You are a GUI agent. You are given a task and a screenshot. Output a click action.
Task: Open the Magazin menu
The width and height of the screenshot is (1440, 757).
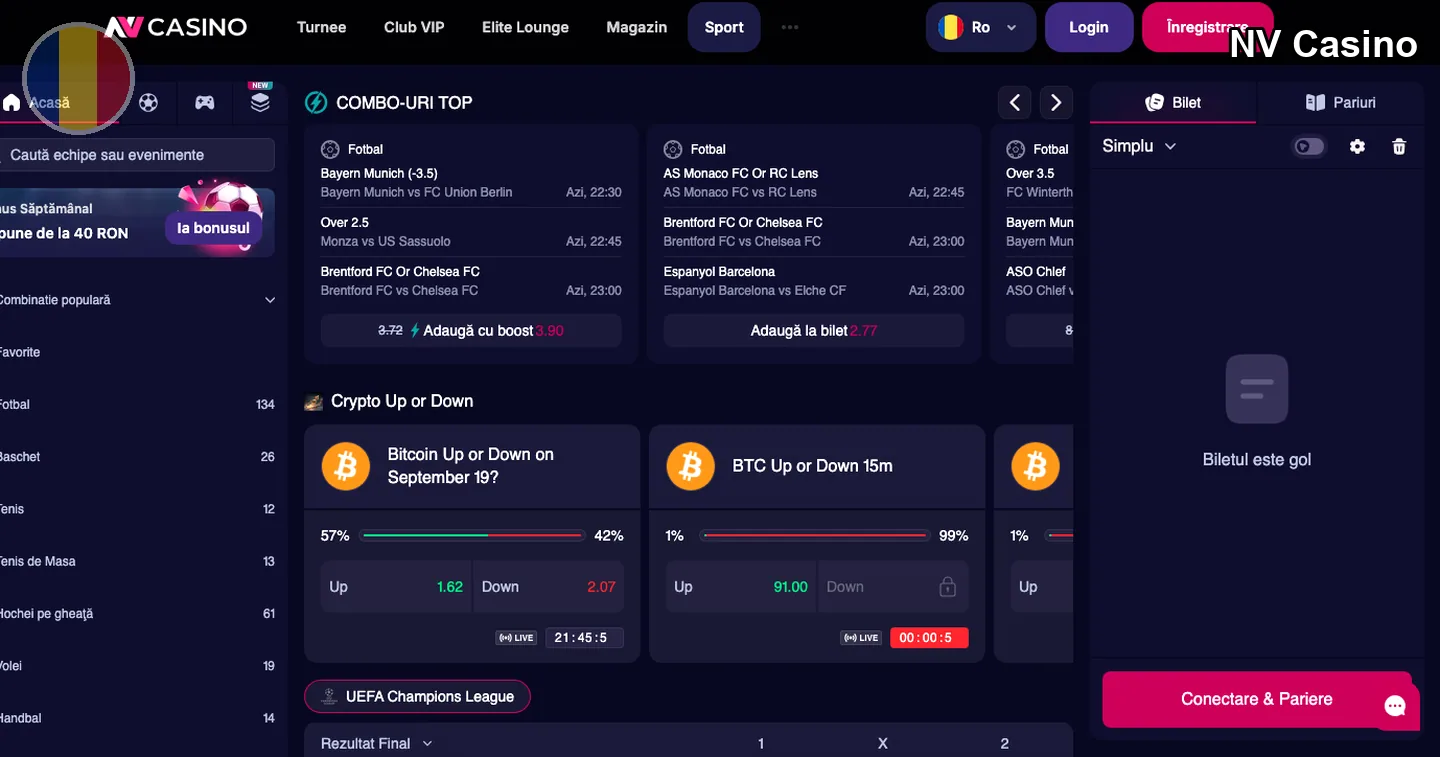637,27
